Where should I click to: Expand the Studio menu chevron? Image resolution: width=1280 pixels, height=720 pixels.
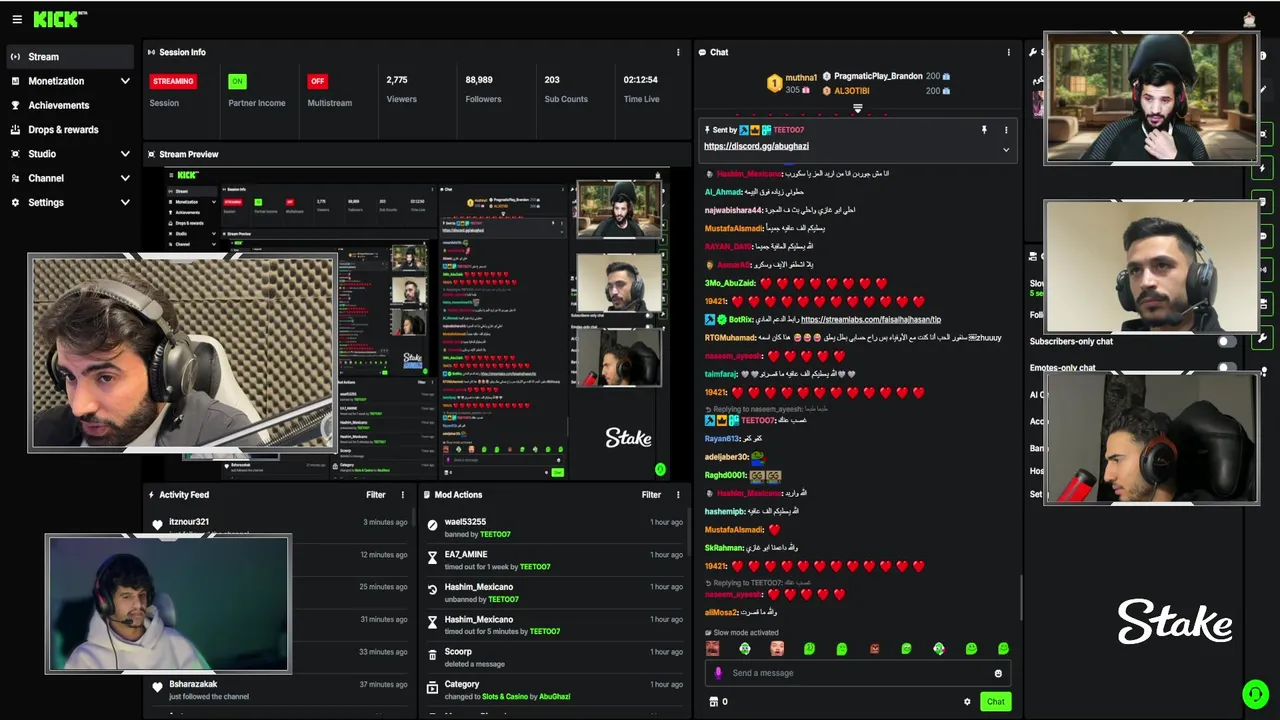point(125,154)
